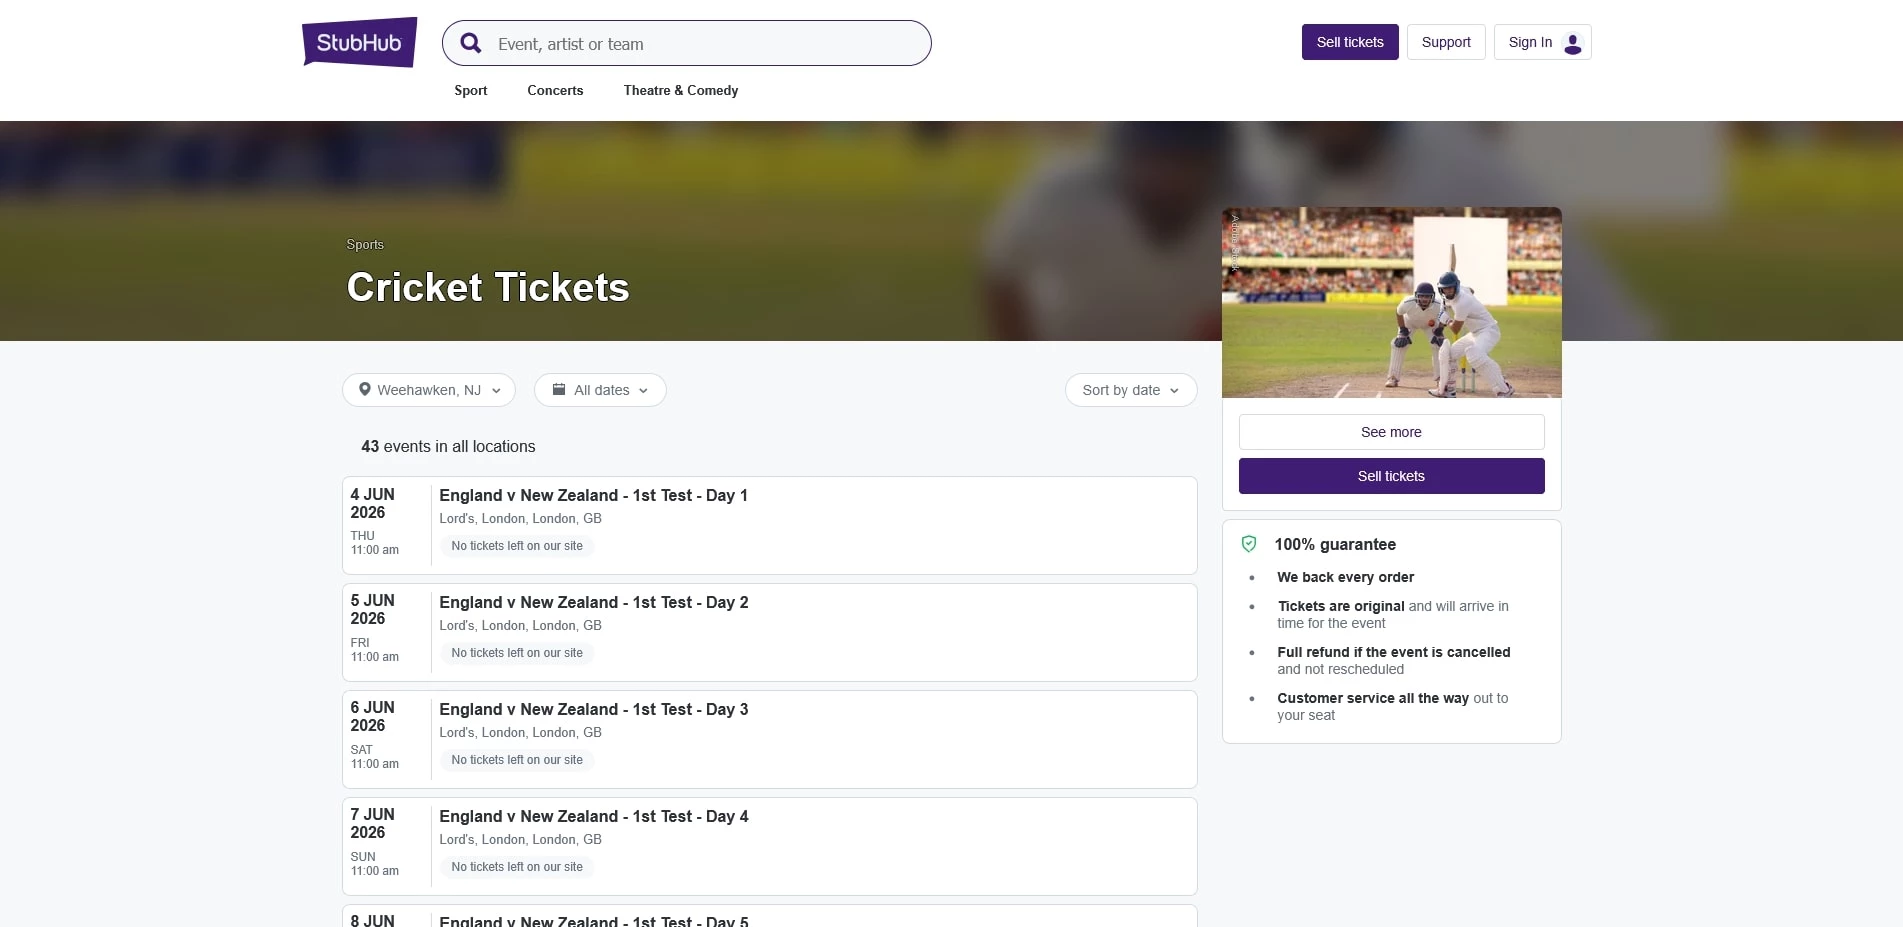
Task: Click the cricket match photo thumbnail
Action: pos(1391,302)
